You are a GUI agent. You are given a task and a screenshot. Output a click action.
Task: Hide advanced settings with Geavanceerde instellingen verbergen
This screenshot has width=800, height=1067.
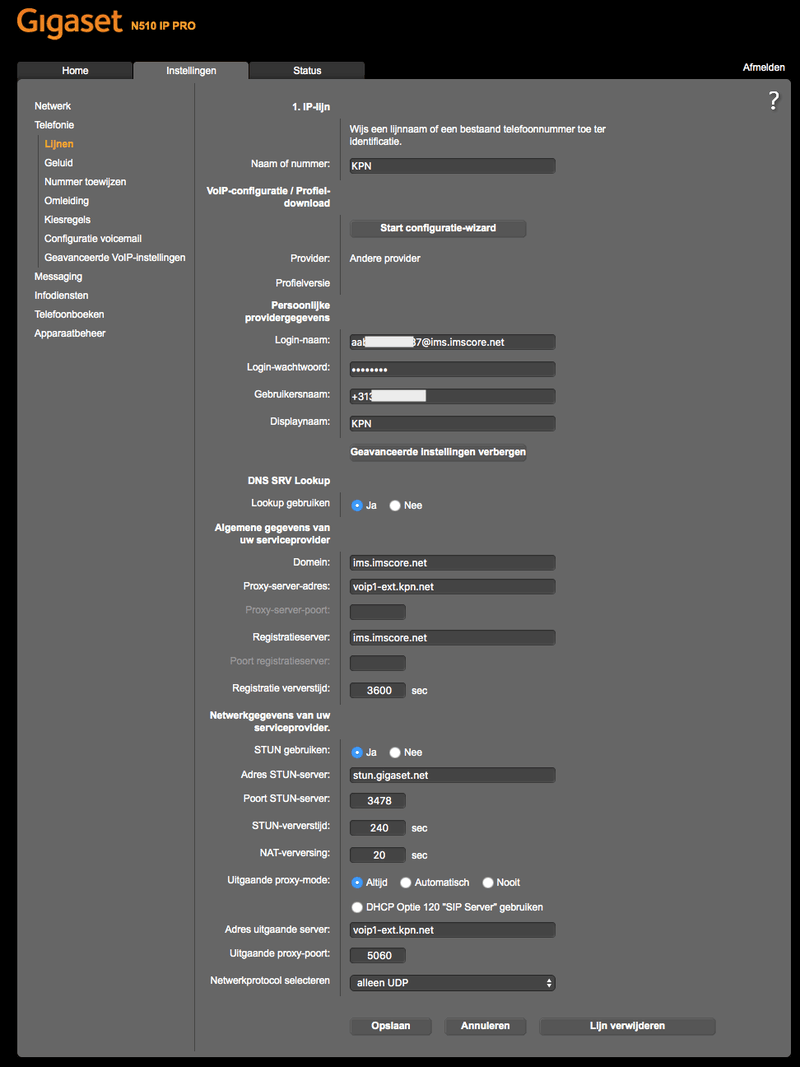coord(438,452)
